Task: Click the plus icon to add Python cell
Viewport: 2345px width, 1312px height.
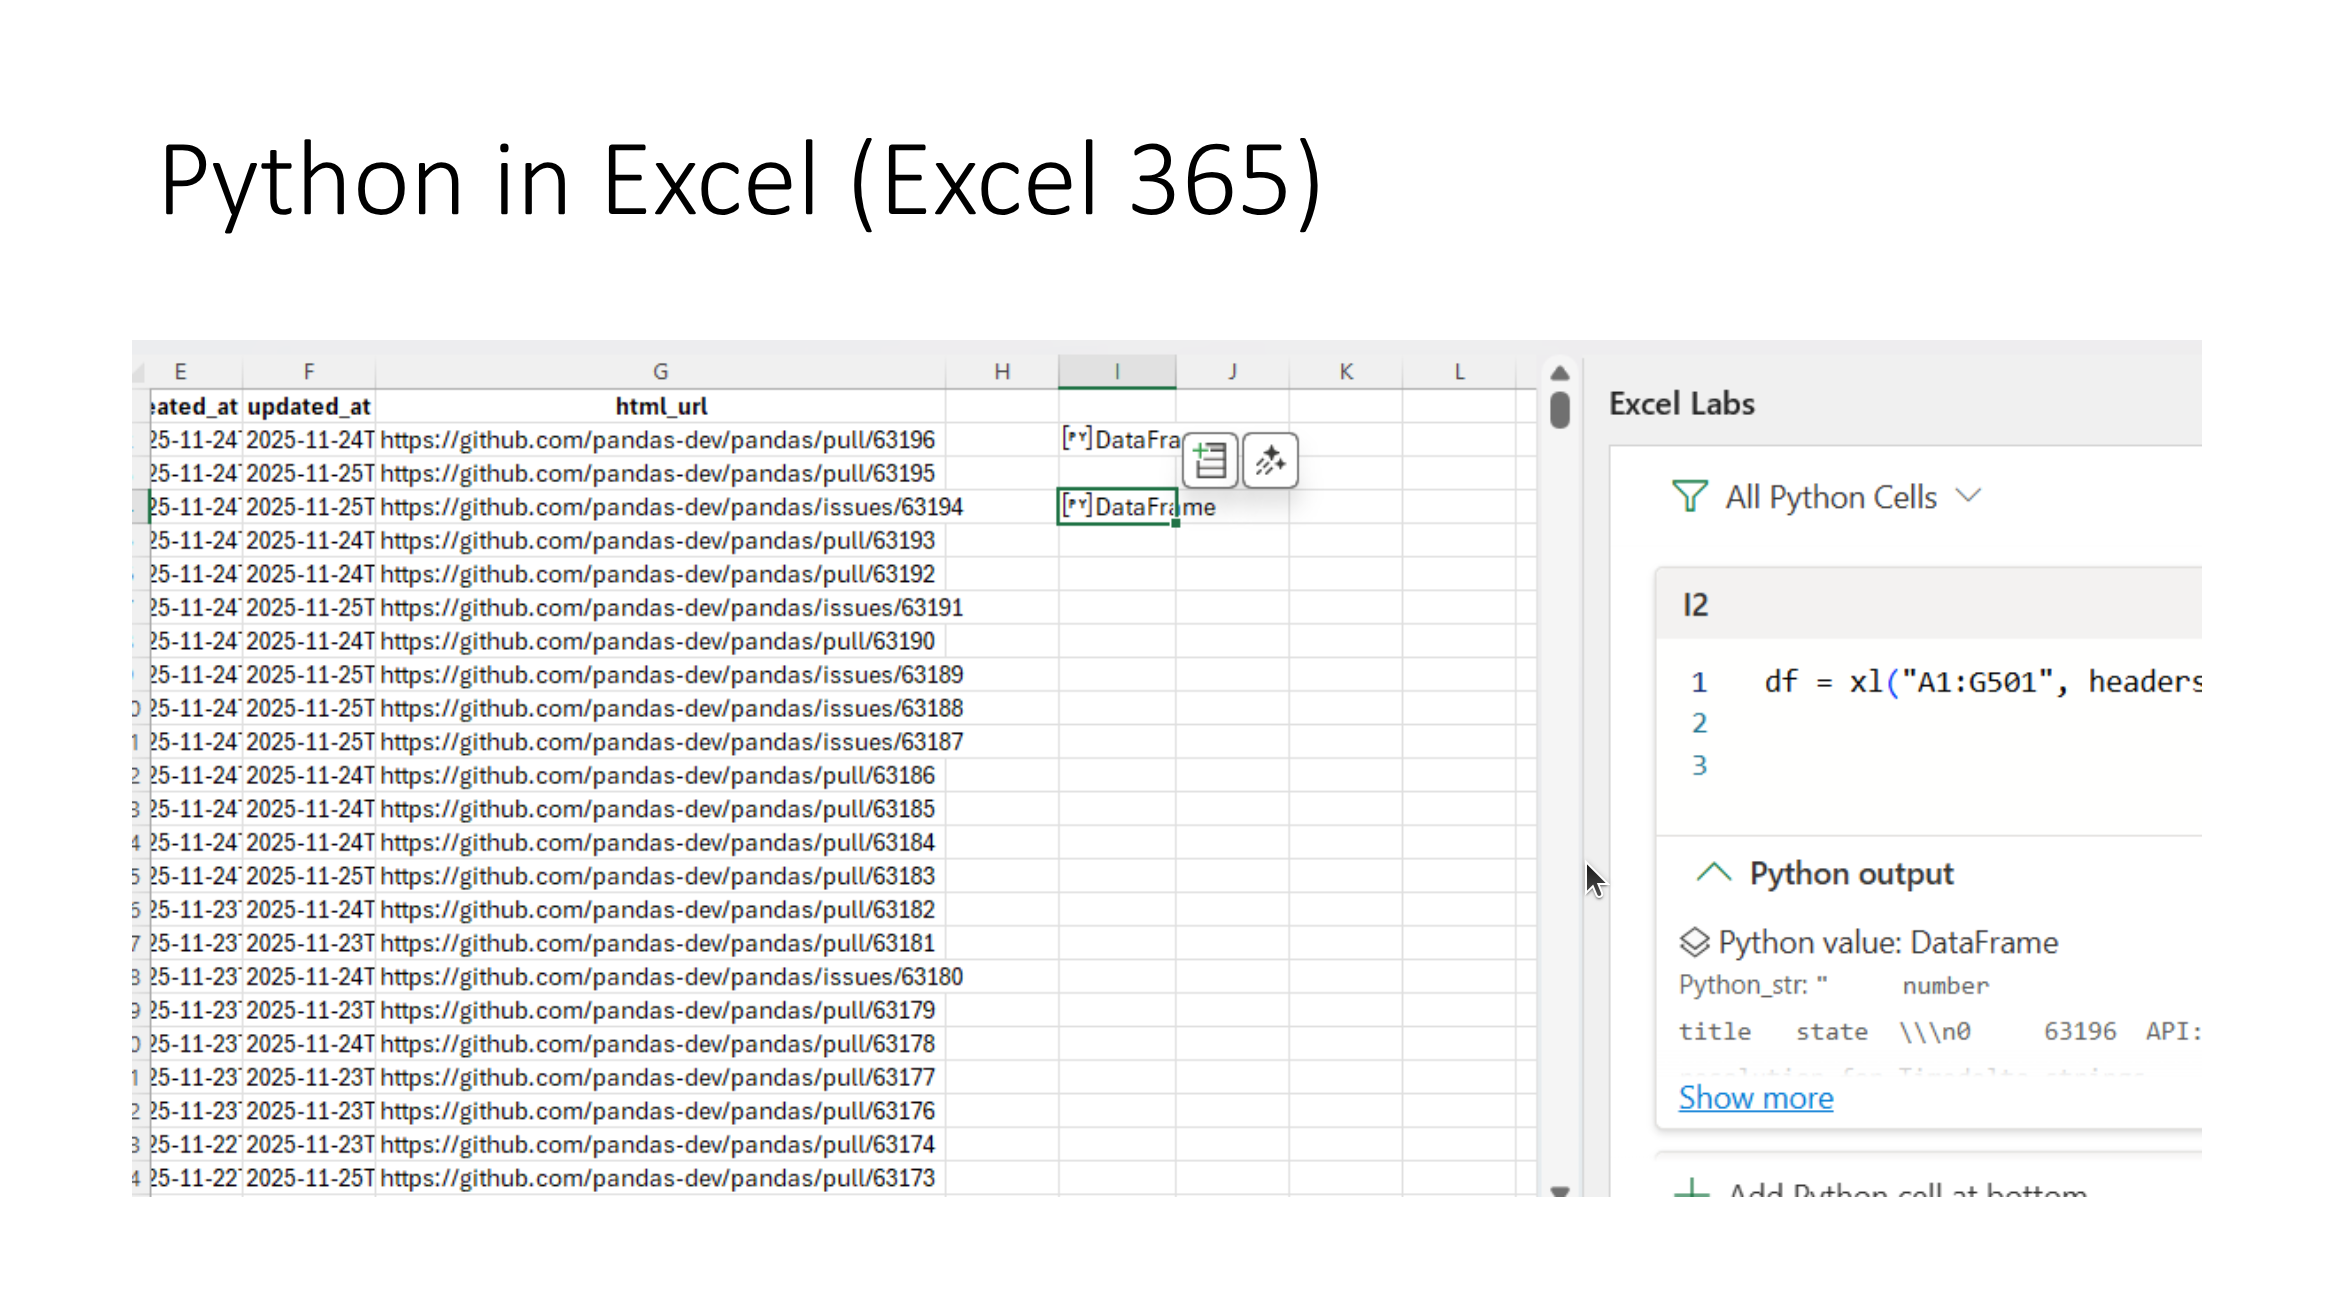Action: click(x=1692, y=1189)
